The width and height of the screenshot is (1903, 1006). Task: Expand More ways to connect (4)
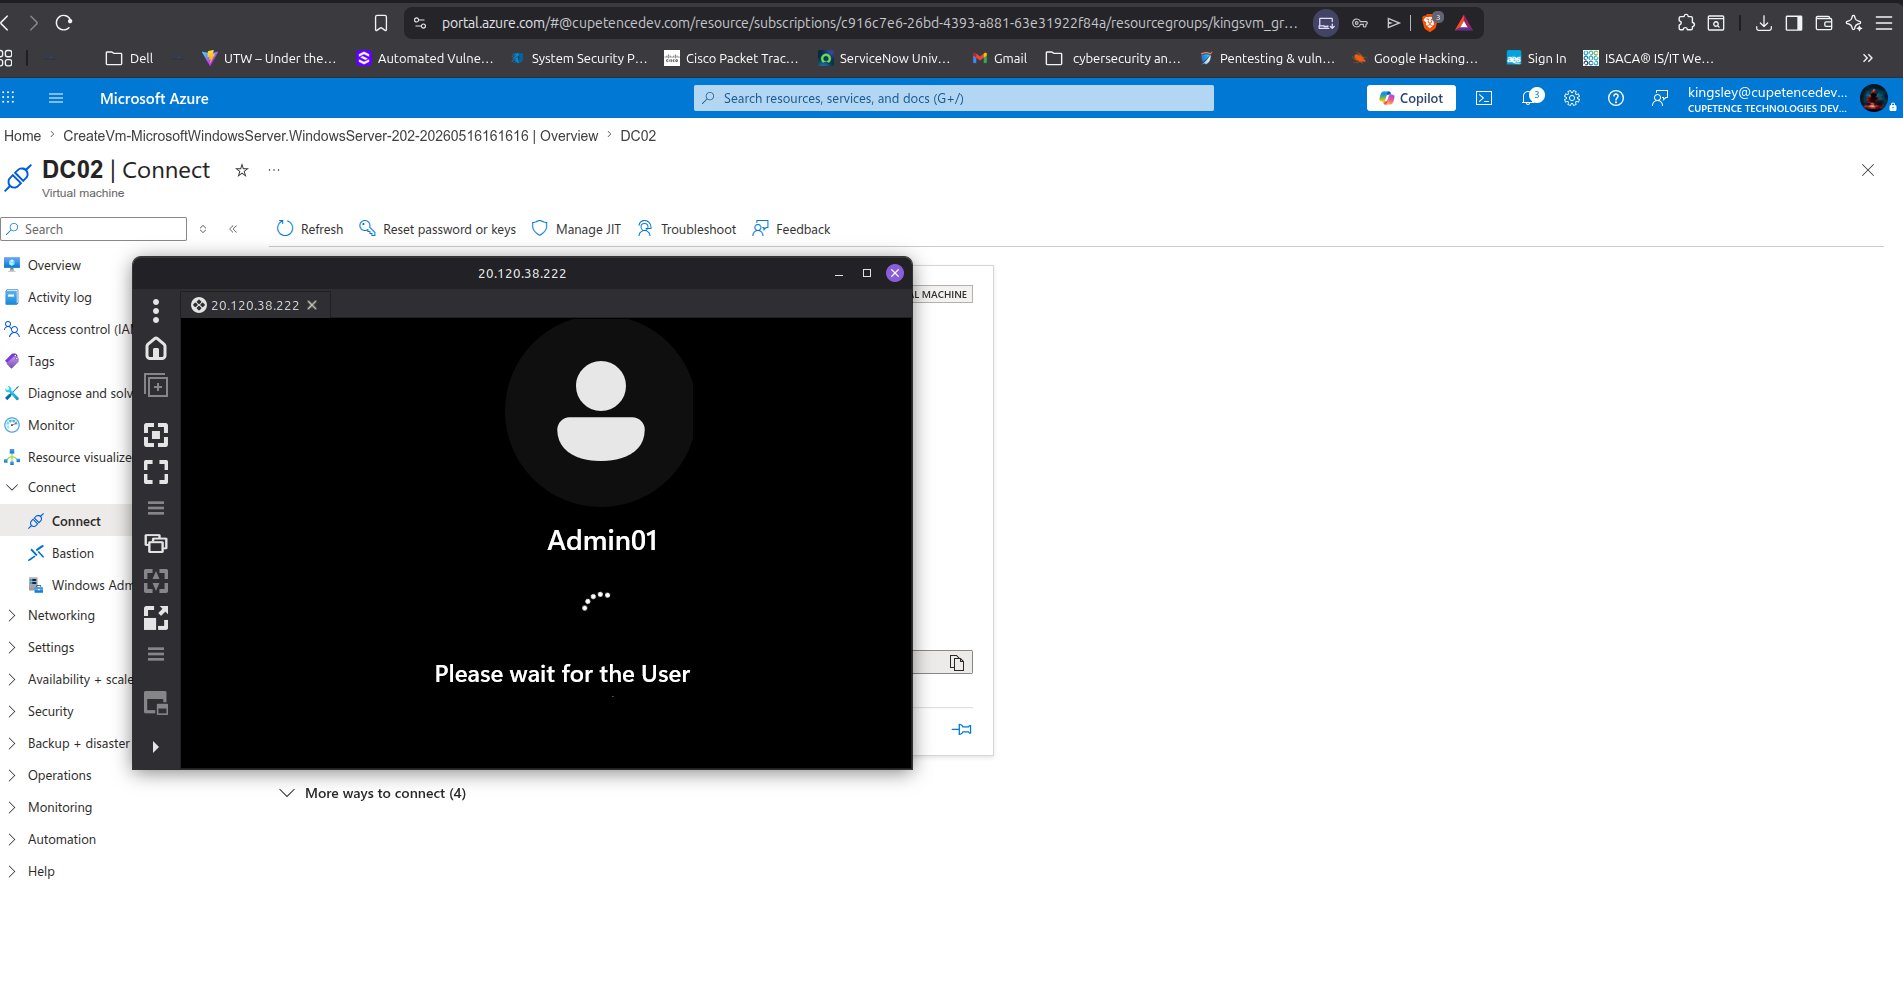(x=372, y=793)
